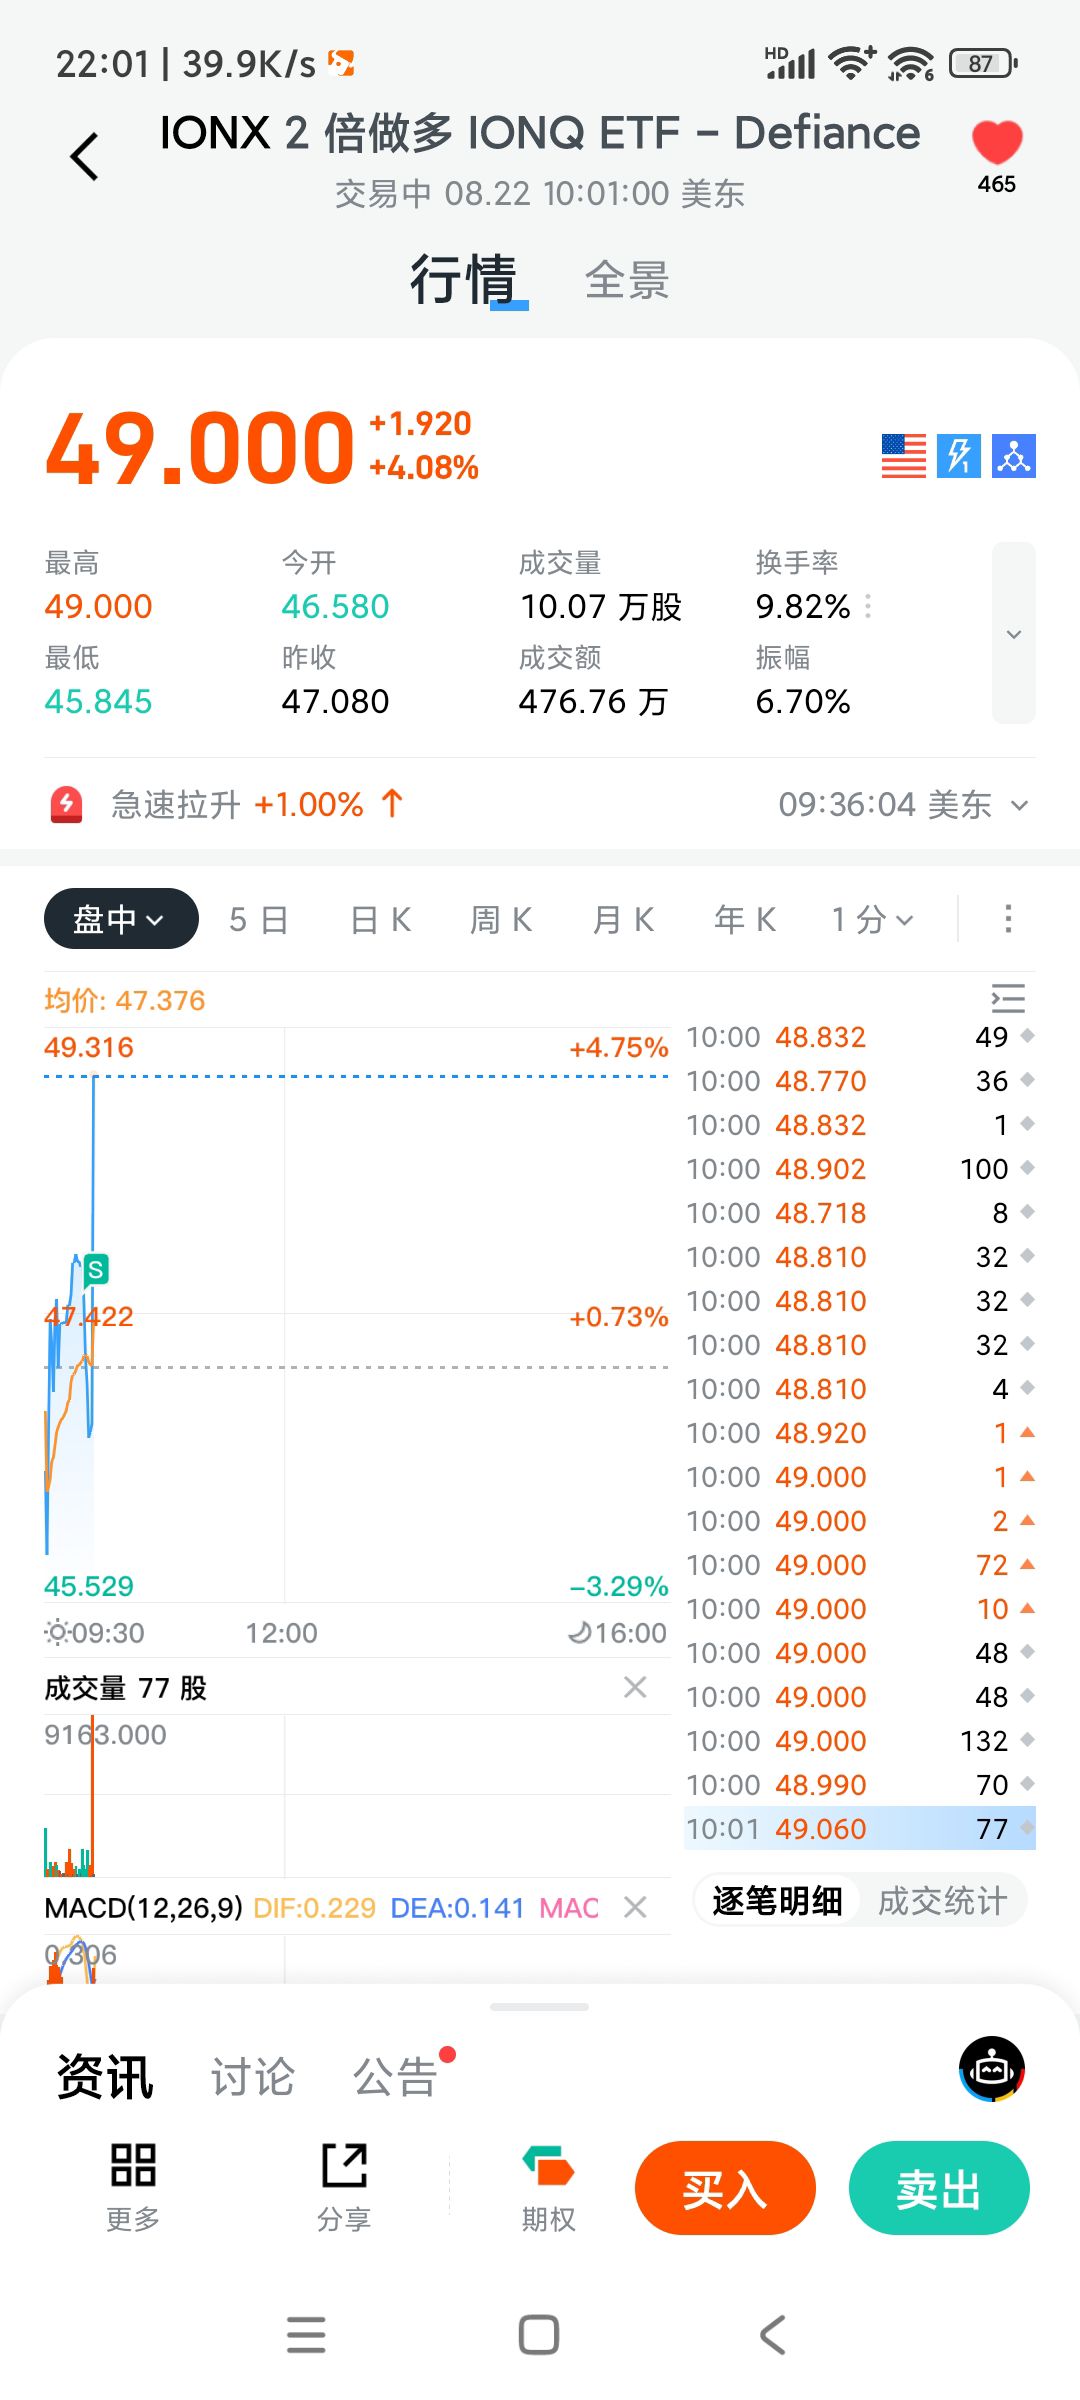The image size is (1080, 2400).
Task: Select the 日K chart tab
Action: (381, 919)
